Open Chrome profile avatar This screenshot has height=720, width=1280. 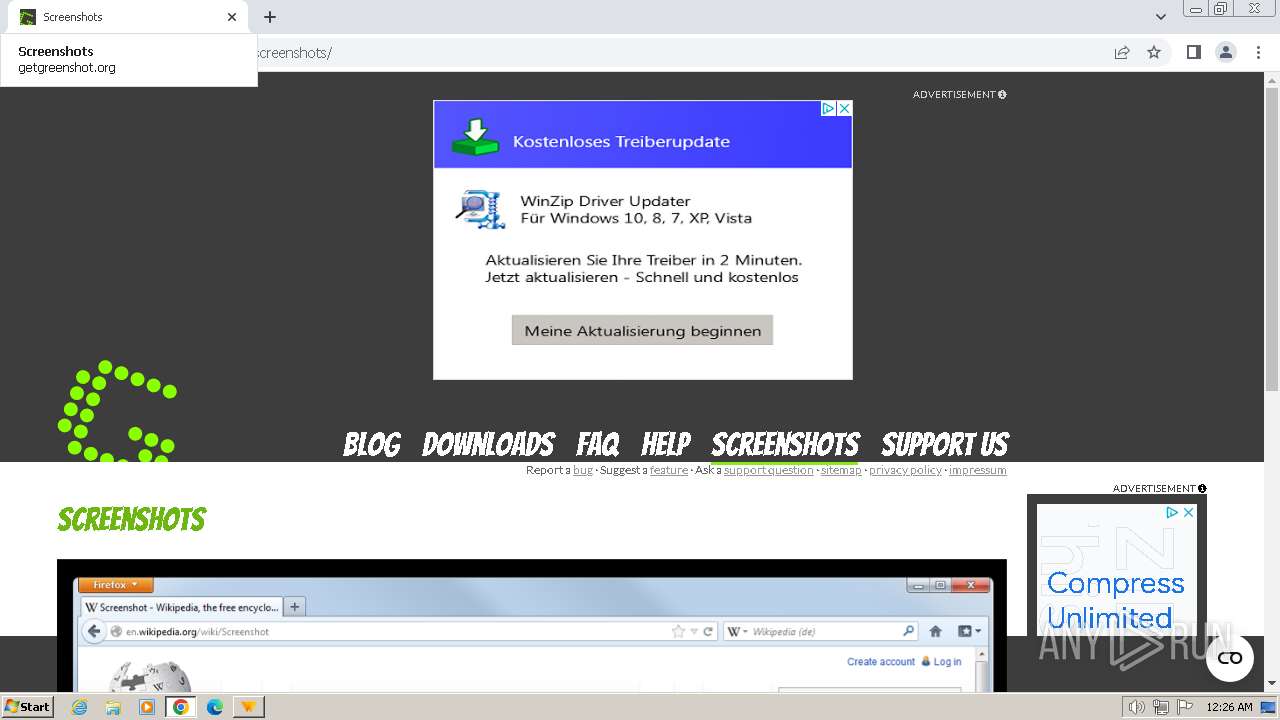point(1226,52)
